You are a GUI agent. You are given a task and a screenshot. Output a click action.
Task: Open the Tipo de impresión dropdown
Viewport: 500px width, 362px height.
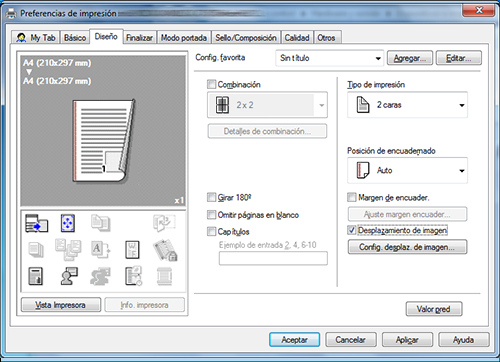tap(407, 105)
